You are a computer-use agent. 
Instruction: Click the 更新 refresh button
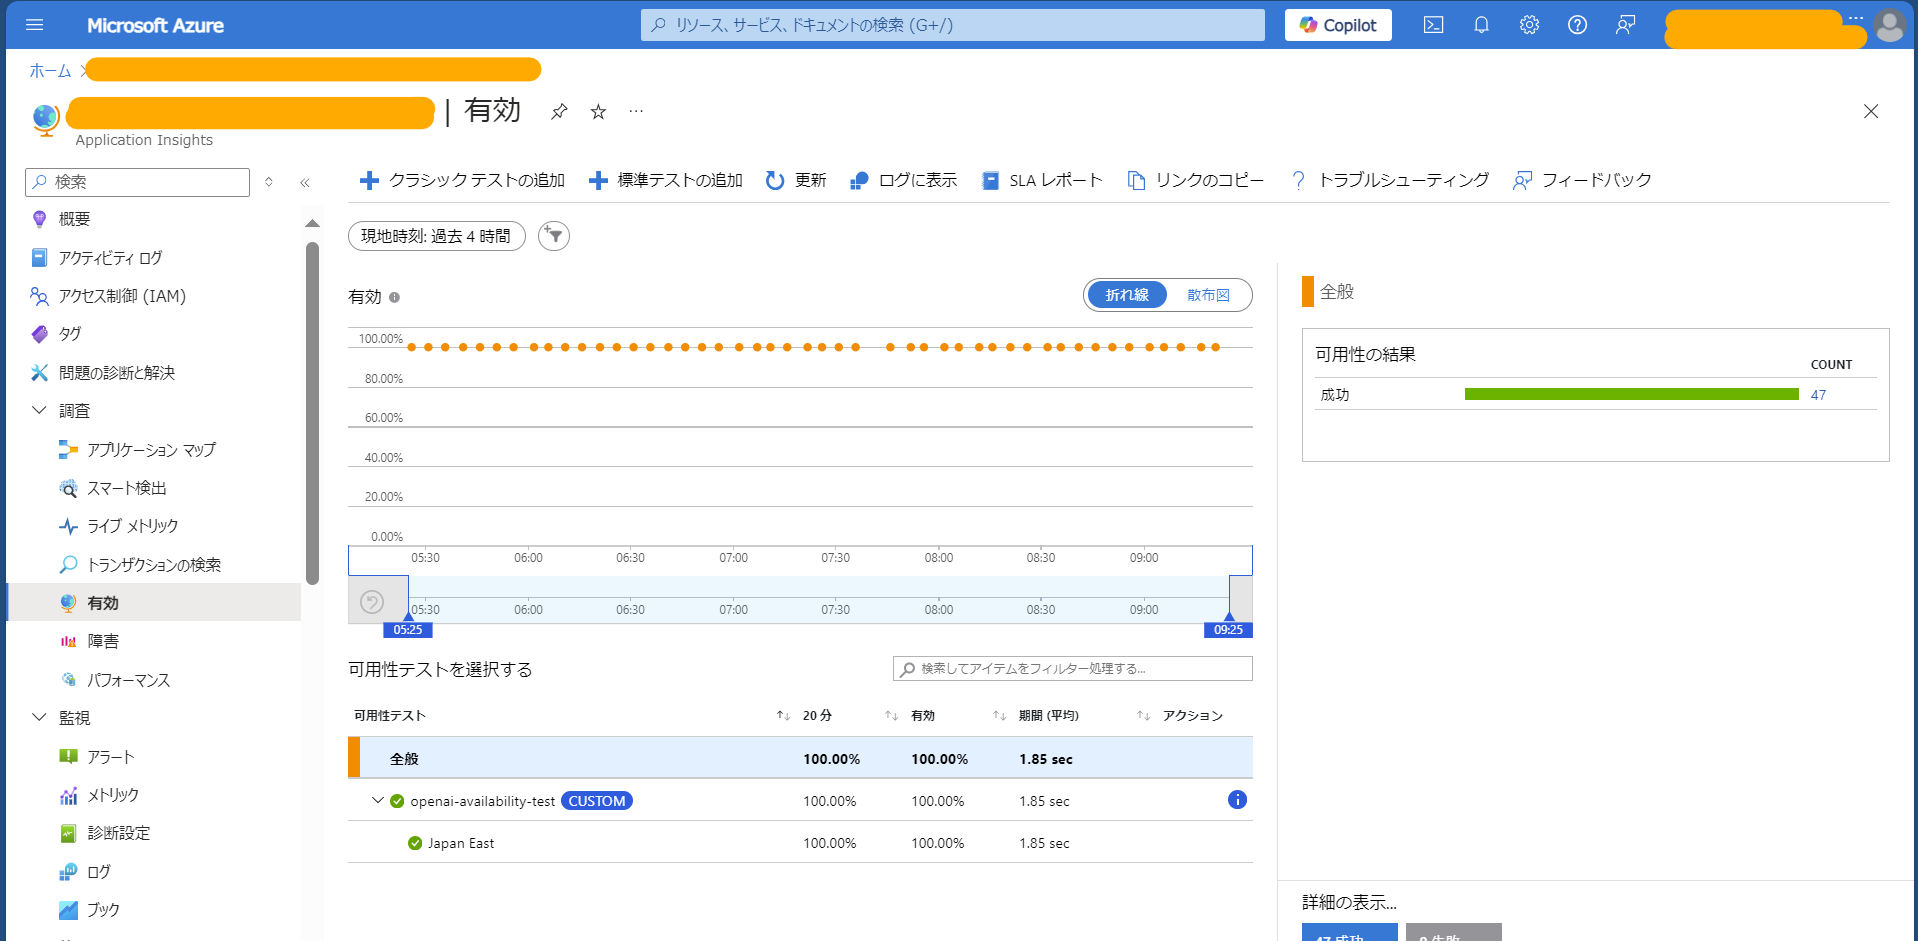796,180
